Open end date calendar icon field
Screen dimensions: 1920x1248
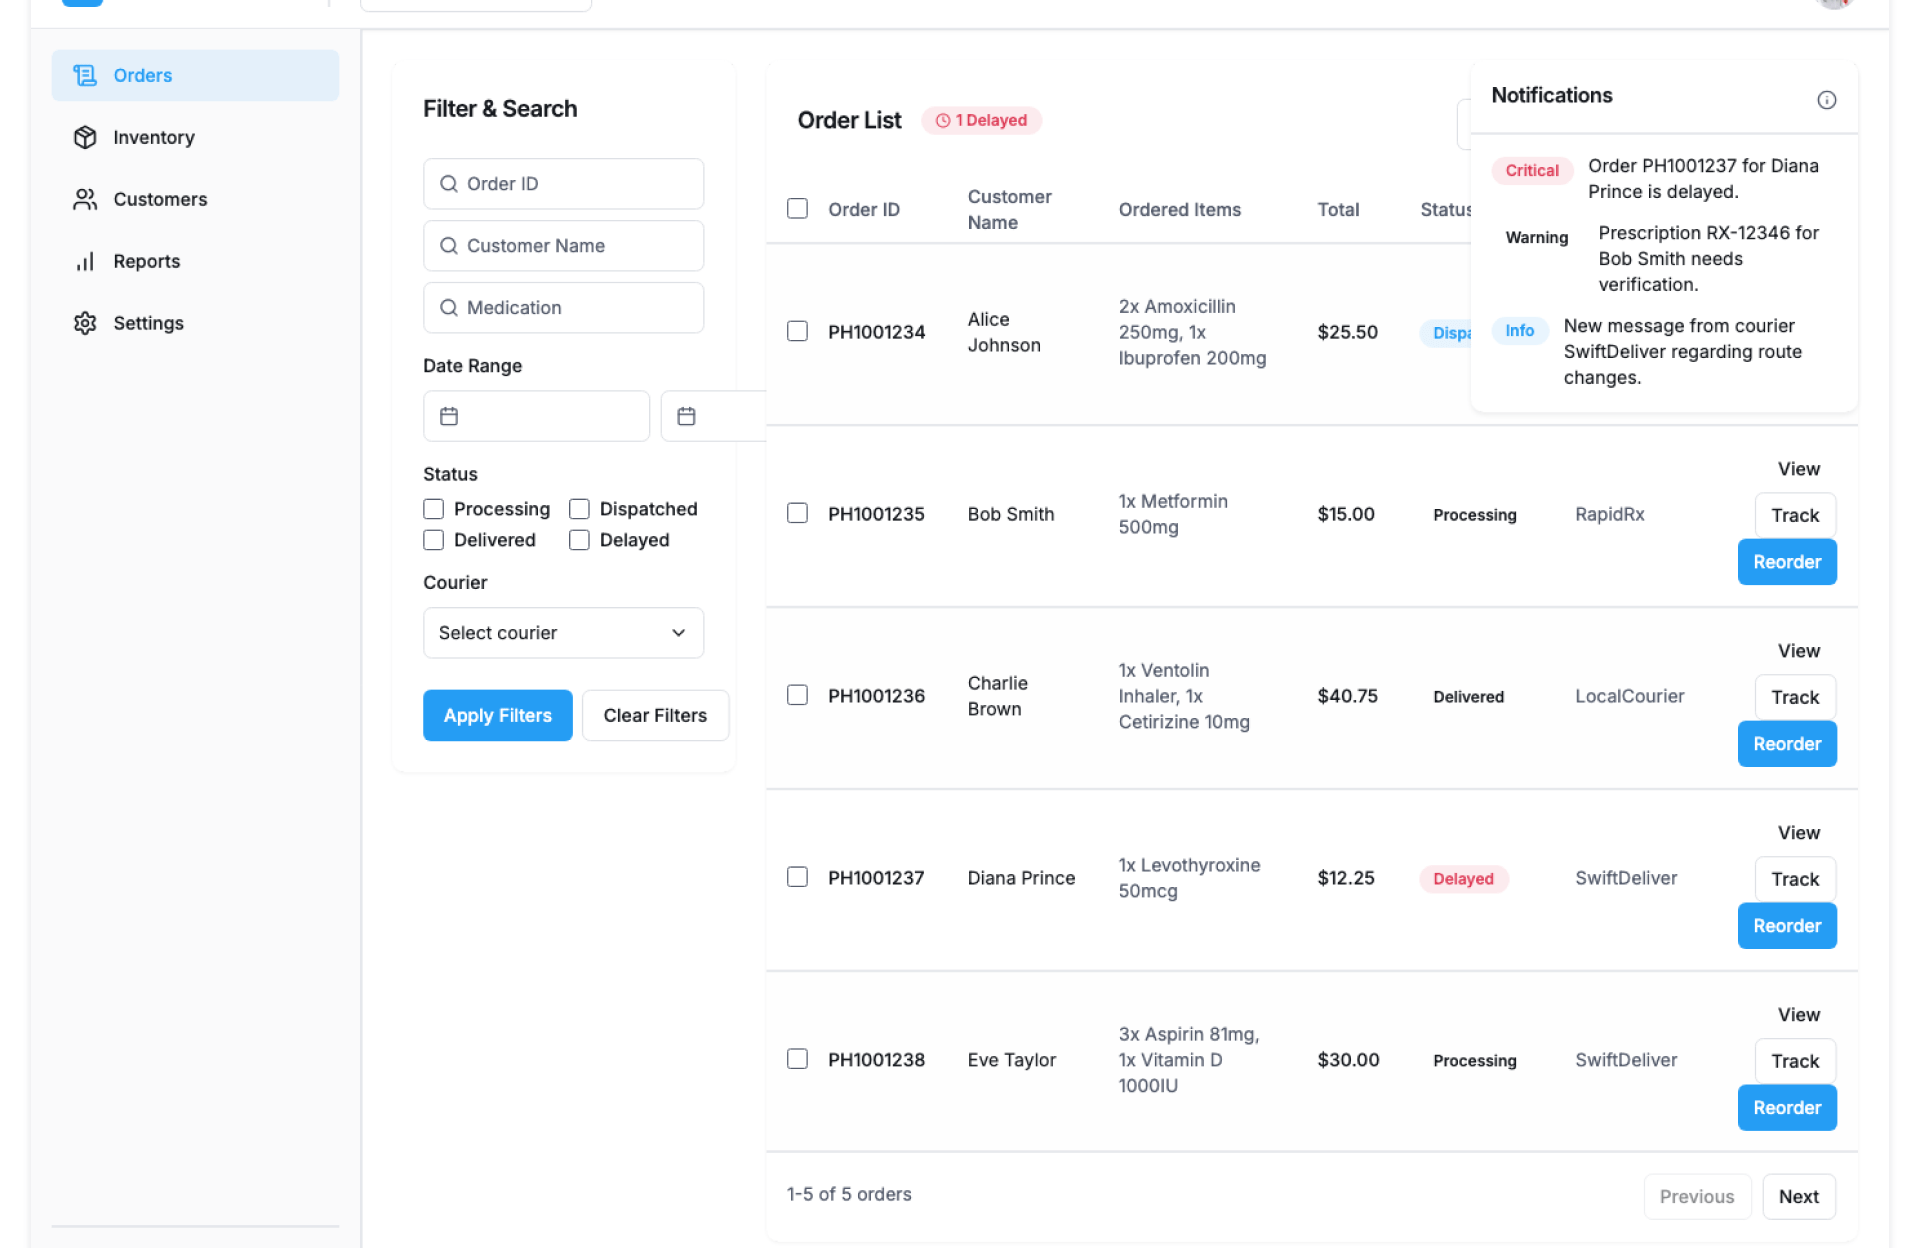(686, 416)
